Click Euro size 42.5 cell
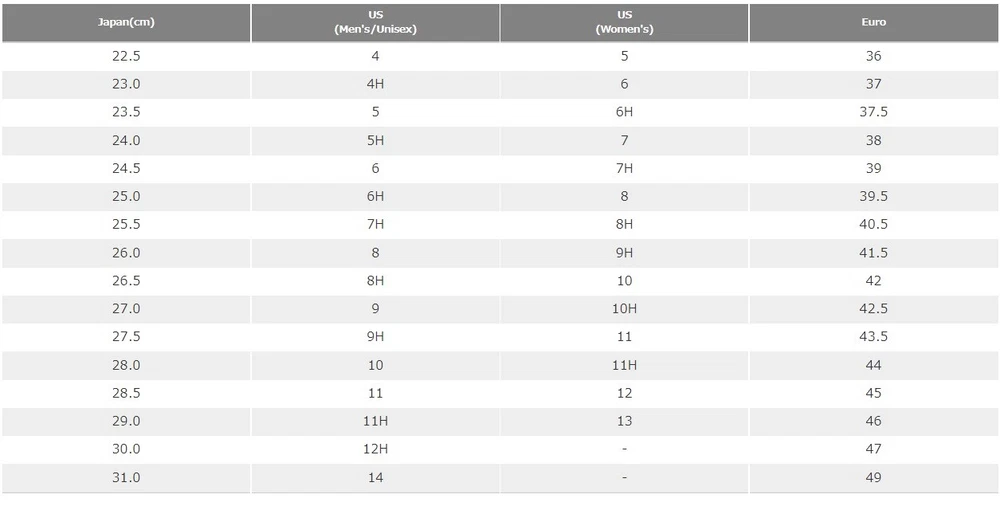The height and width of the screenshot is (506, 1000). click(x=873, y=309)
